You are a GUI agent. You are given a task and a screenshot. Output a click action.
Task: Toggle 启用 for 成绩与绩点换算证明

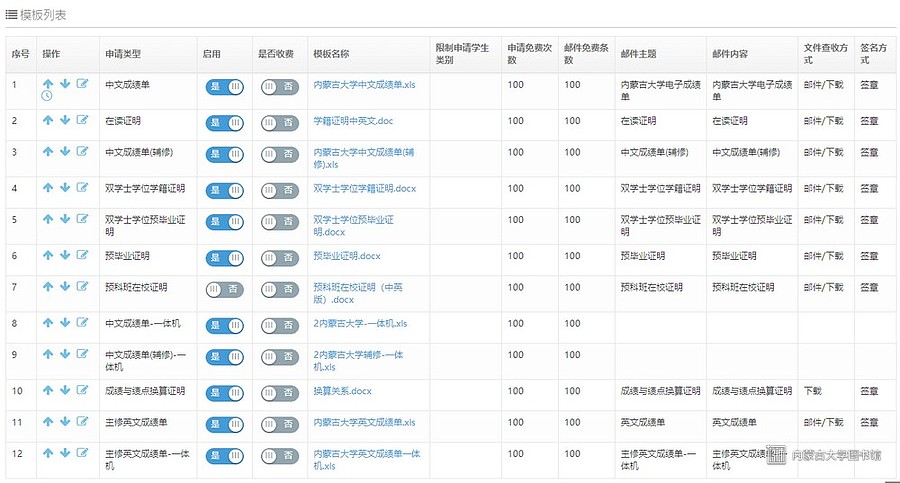[224, 393]
